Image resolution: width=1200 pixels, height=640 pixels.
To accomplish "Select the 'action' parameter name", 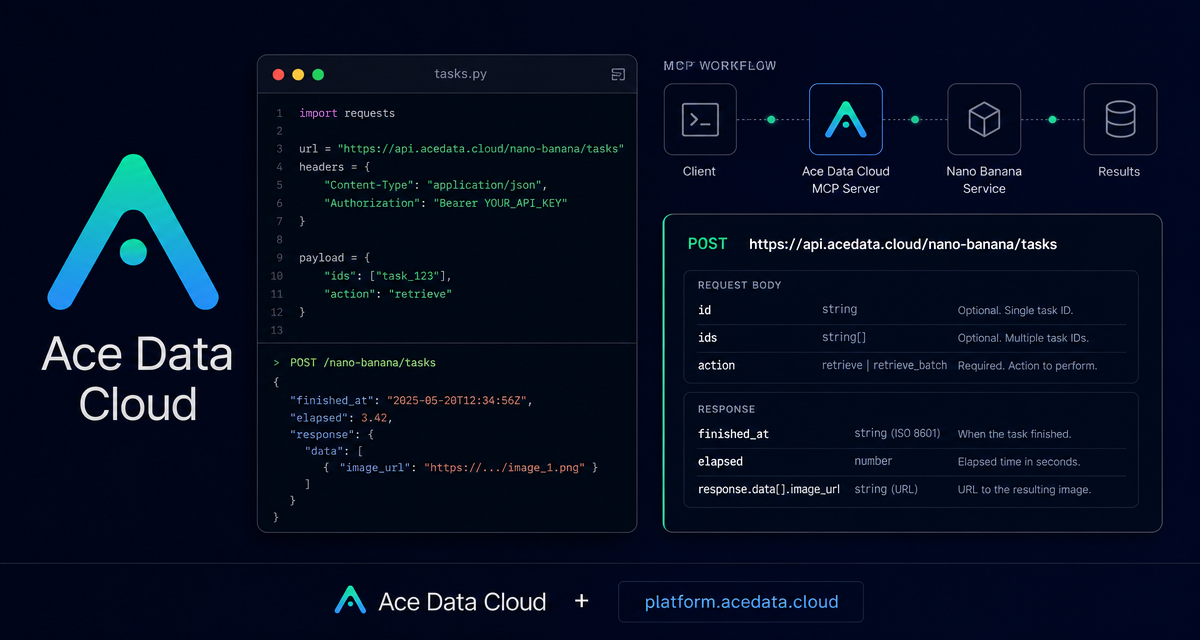I will [x=716, y=365].
